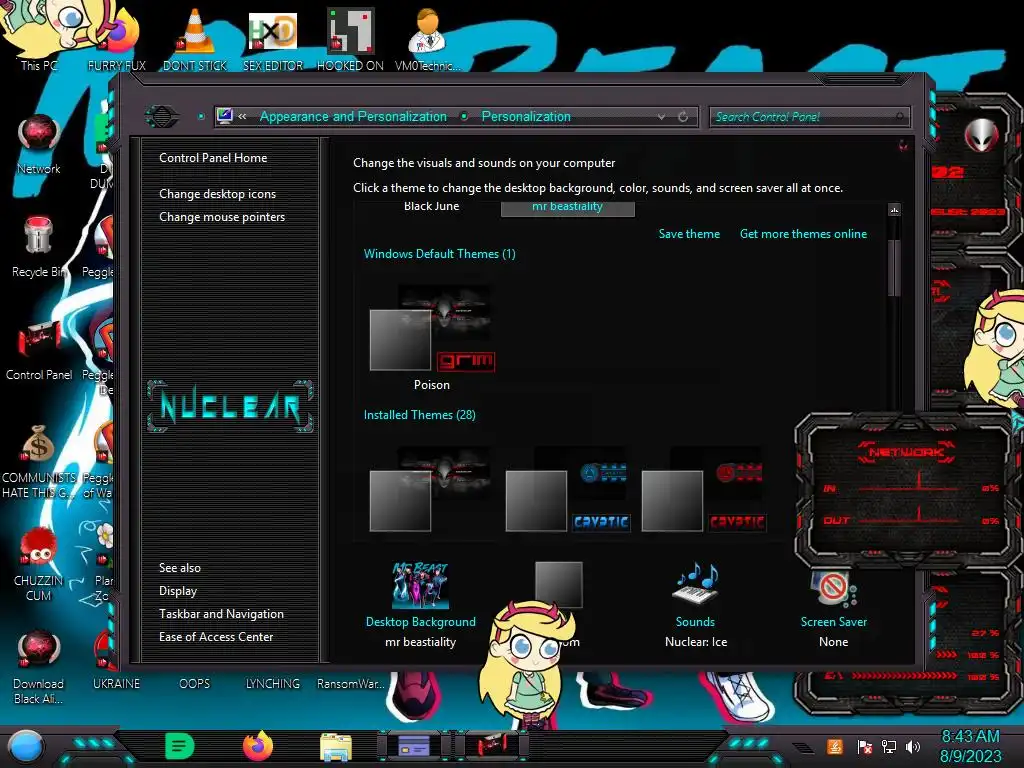The image size is (1024, 768).
Task: Open the UKRAINE desktop shortcut
Action: (x=116, y=683)
